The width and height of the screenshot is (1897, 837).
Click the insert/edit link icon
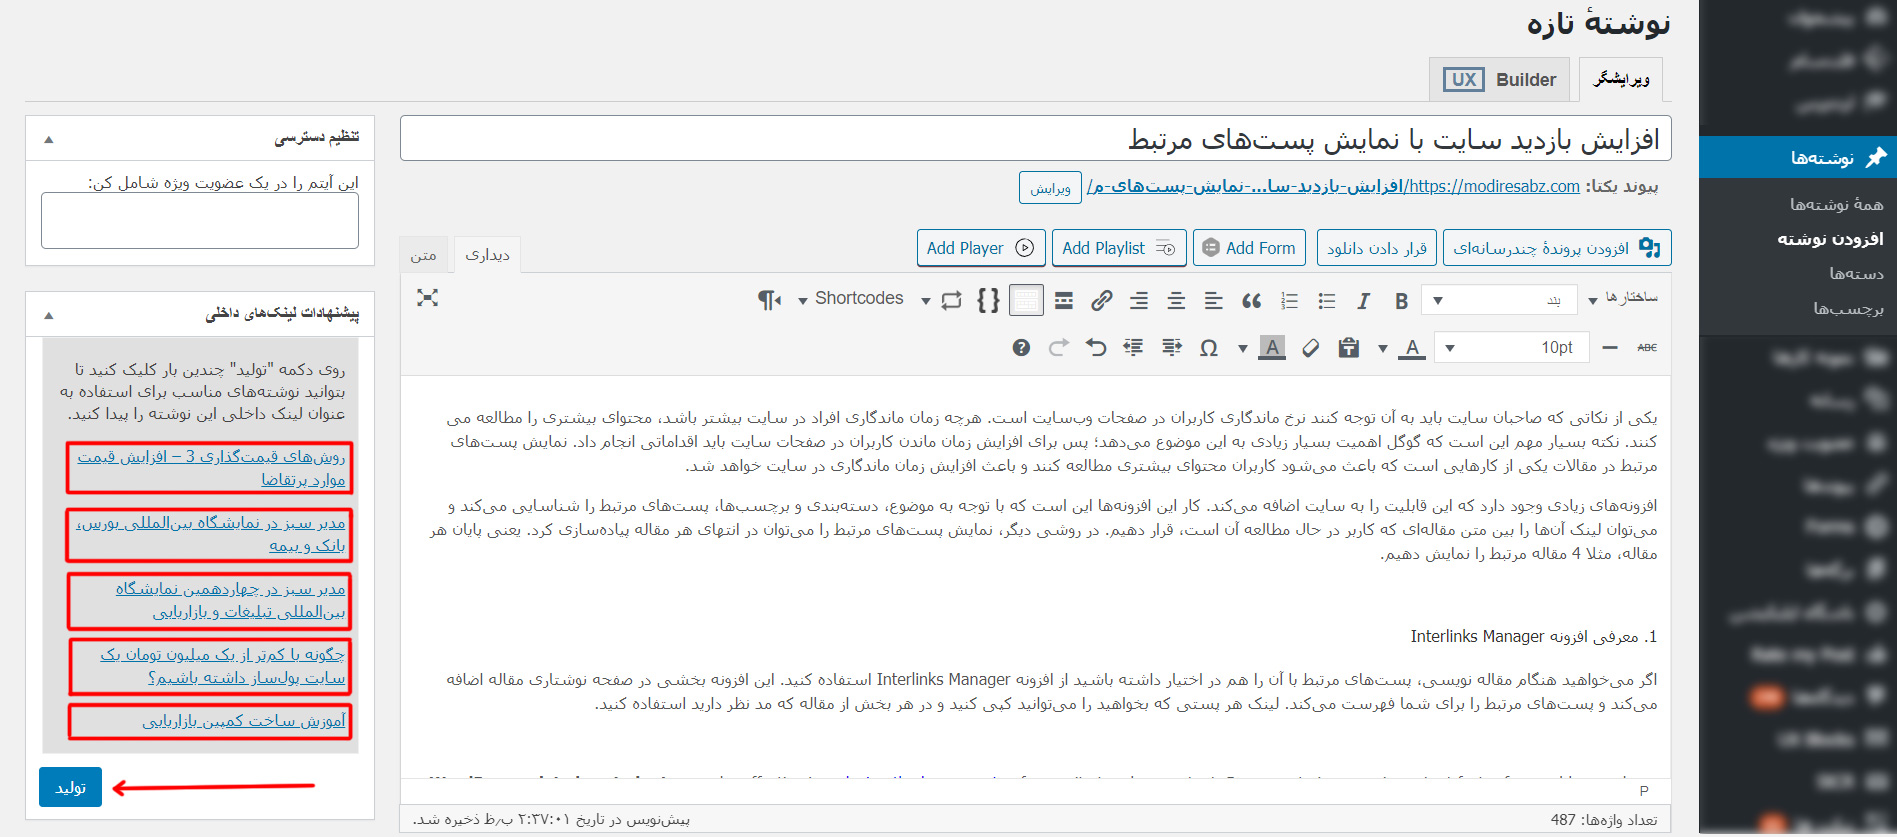point(1101,300)
